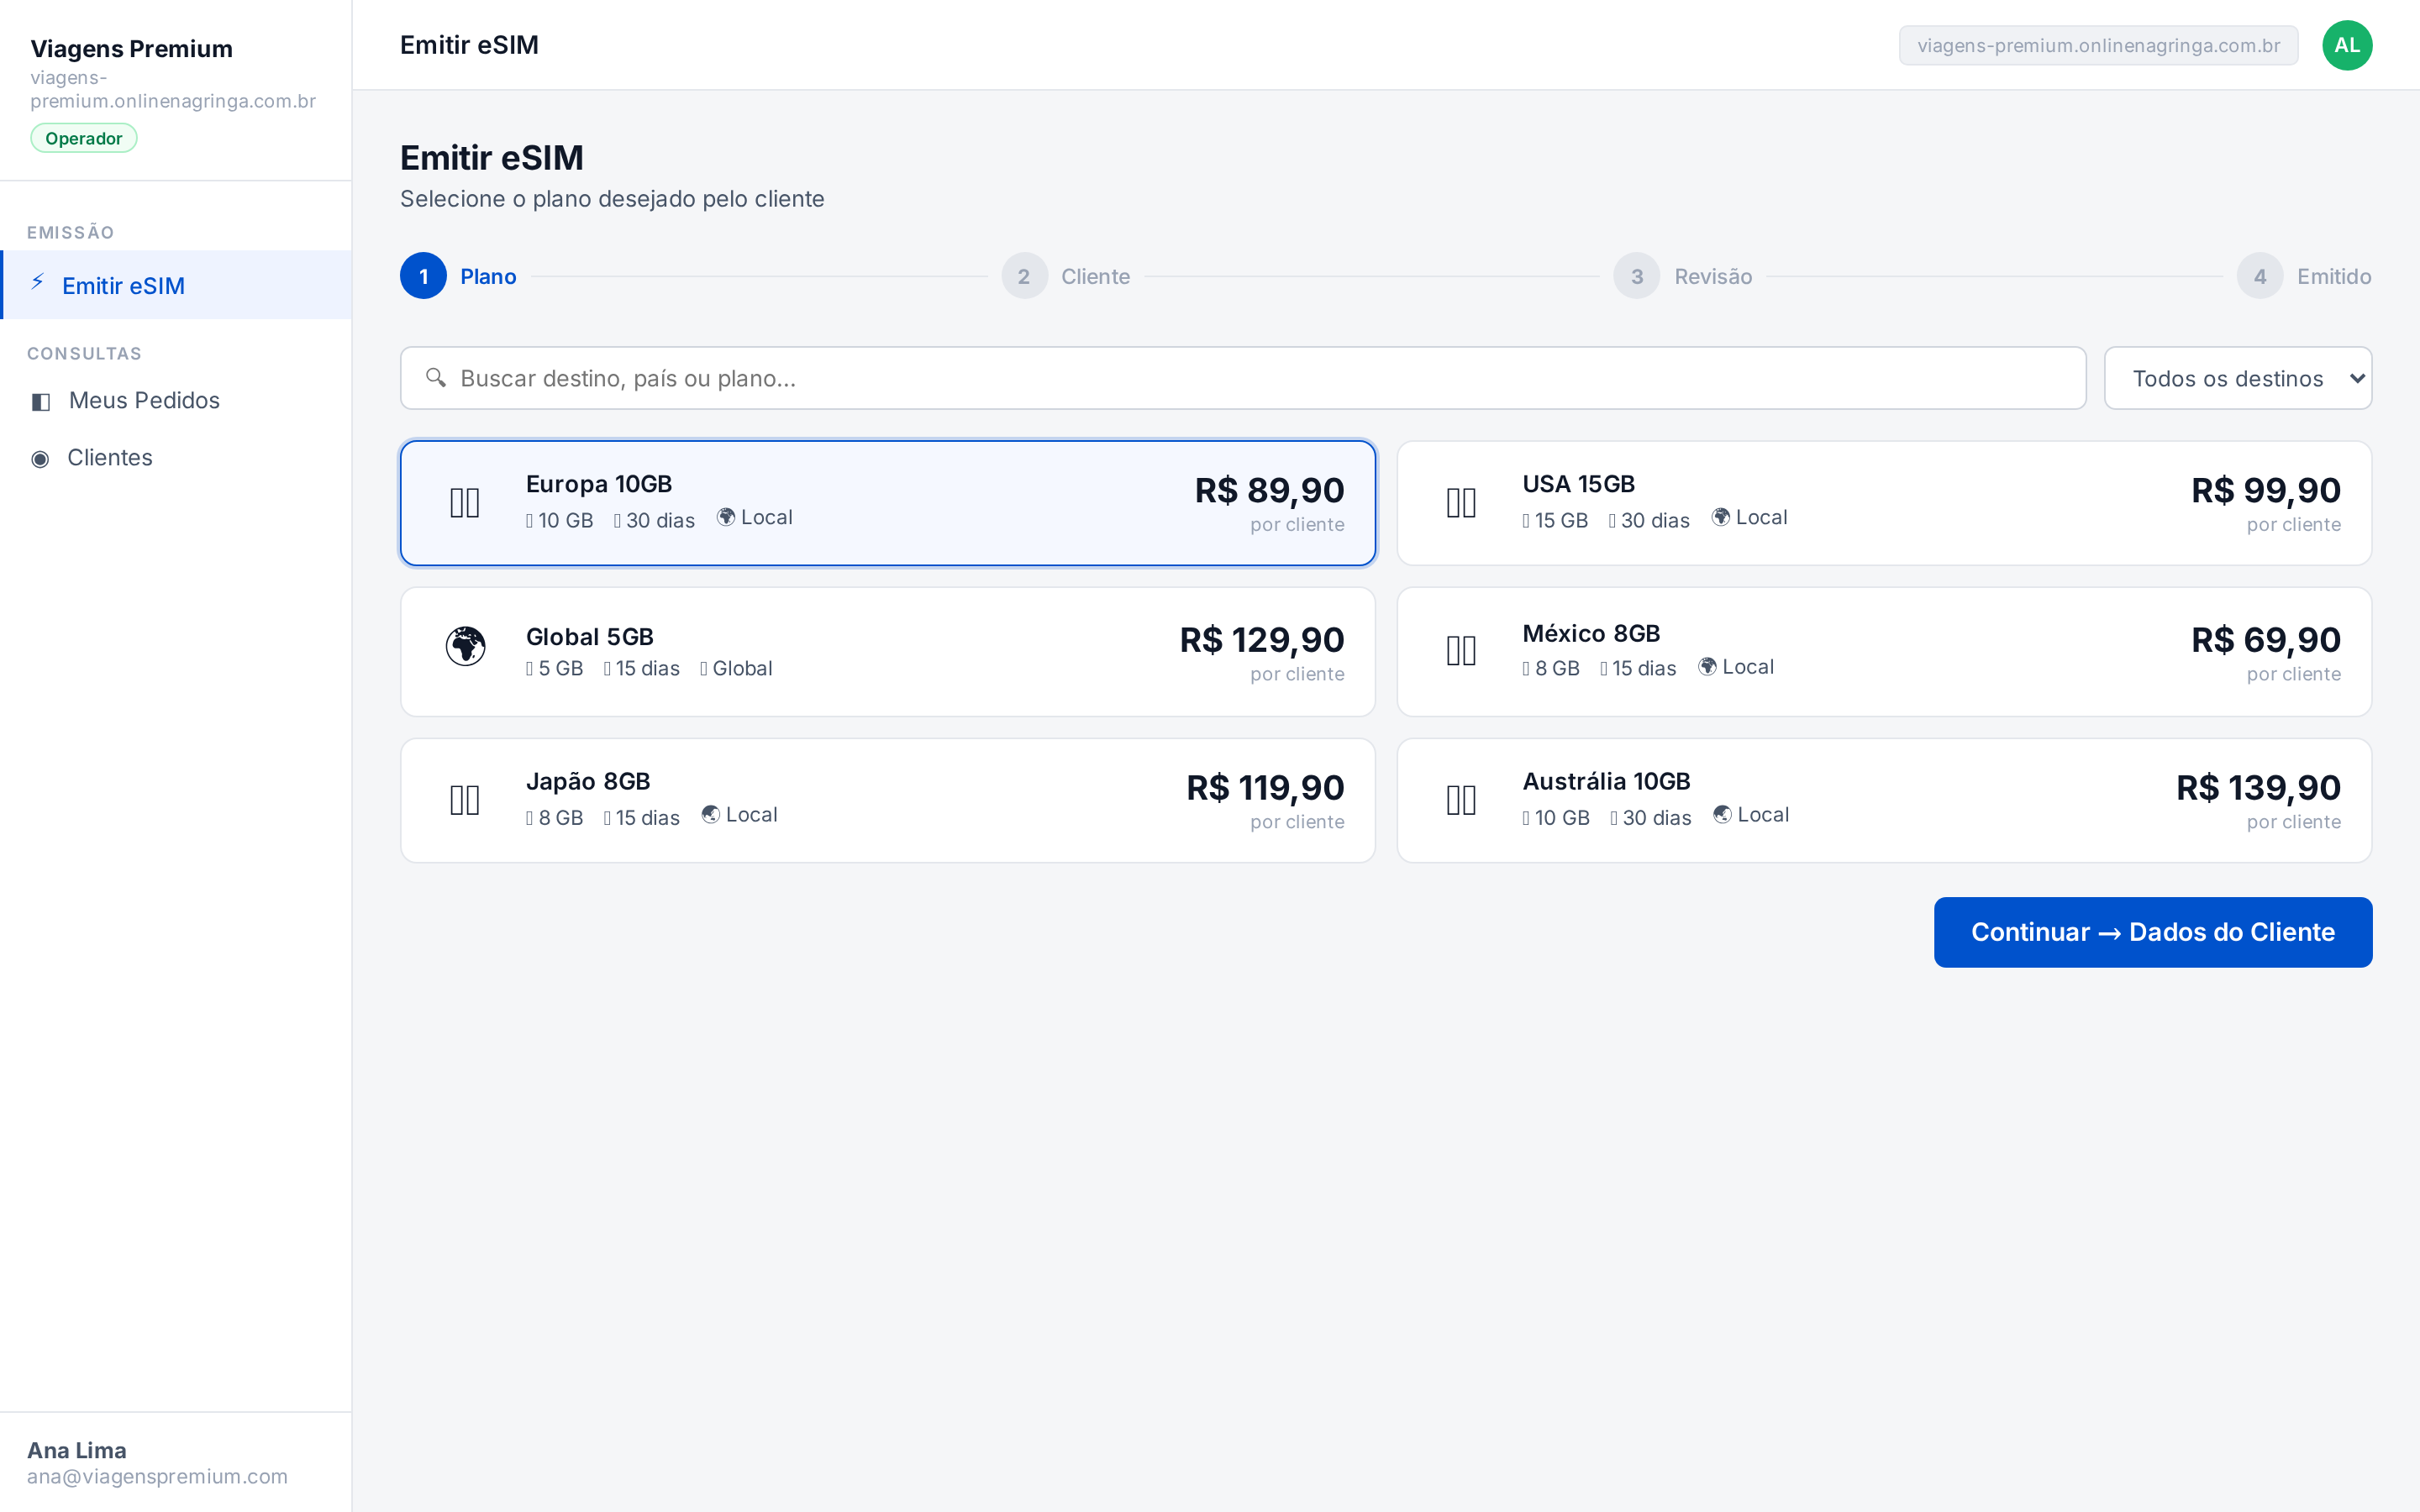This screenshot has width=2420, height=1512.
Task: Click Viagens Premium title in sidebar
Action: coord(131,48)
